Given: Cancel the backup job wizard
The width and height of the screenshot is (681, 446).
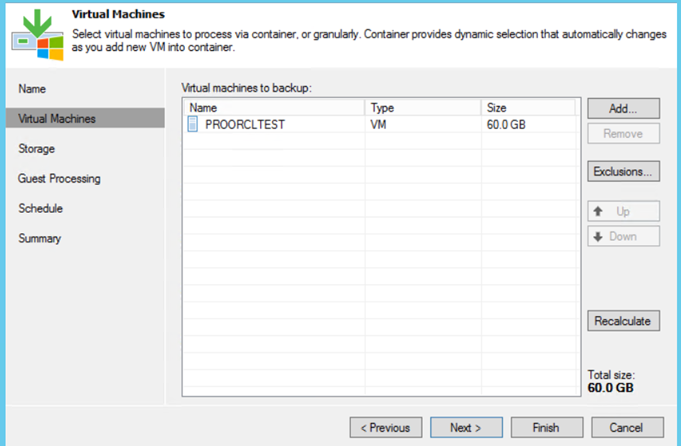Looking at the screenshot, I should point(627,427).
